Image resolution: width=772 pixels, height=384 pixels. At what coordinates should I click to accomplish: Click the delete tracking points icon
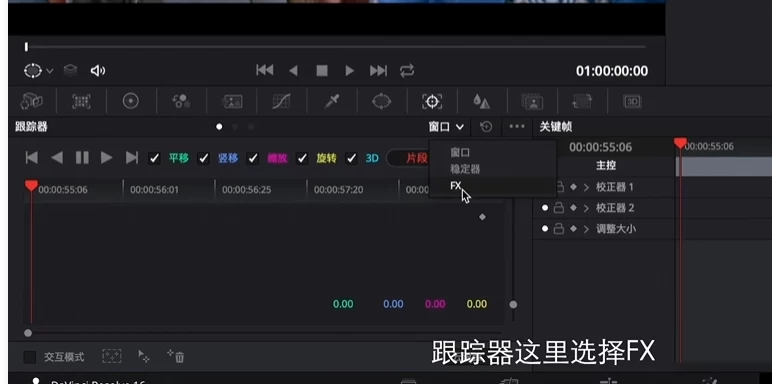pyautogui.click(x=175, y=356)
